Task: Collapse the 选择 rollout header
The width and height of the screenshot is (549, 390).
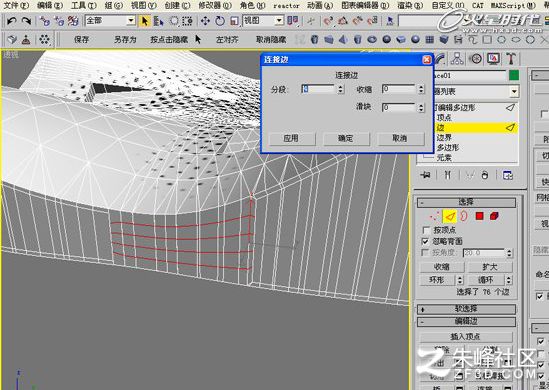Action: point(466,202)
